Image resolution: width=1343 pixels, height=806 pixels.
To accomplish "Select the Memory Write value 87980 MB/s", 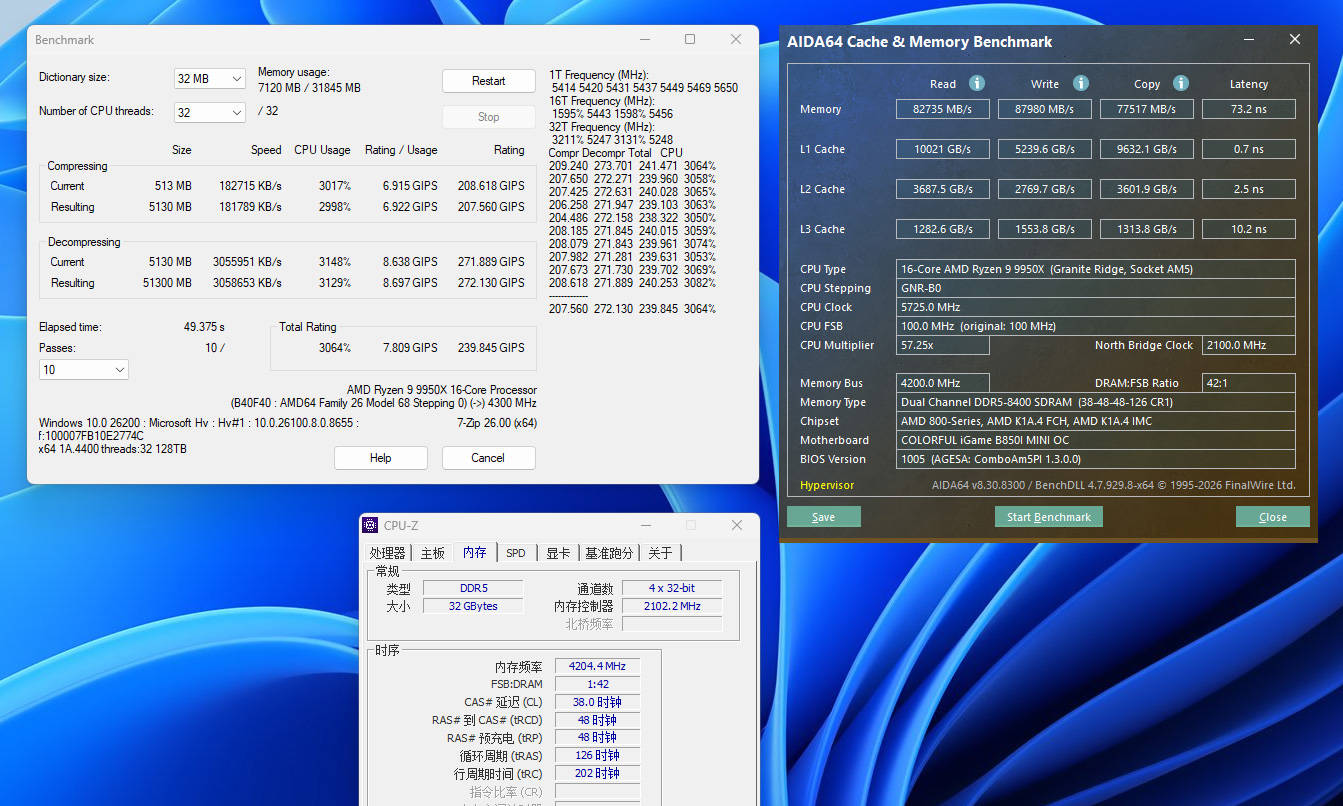I will click(1045, 109).
